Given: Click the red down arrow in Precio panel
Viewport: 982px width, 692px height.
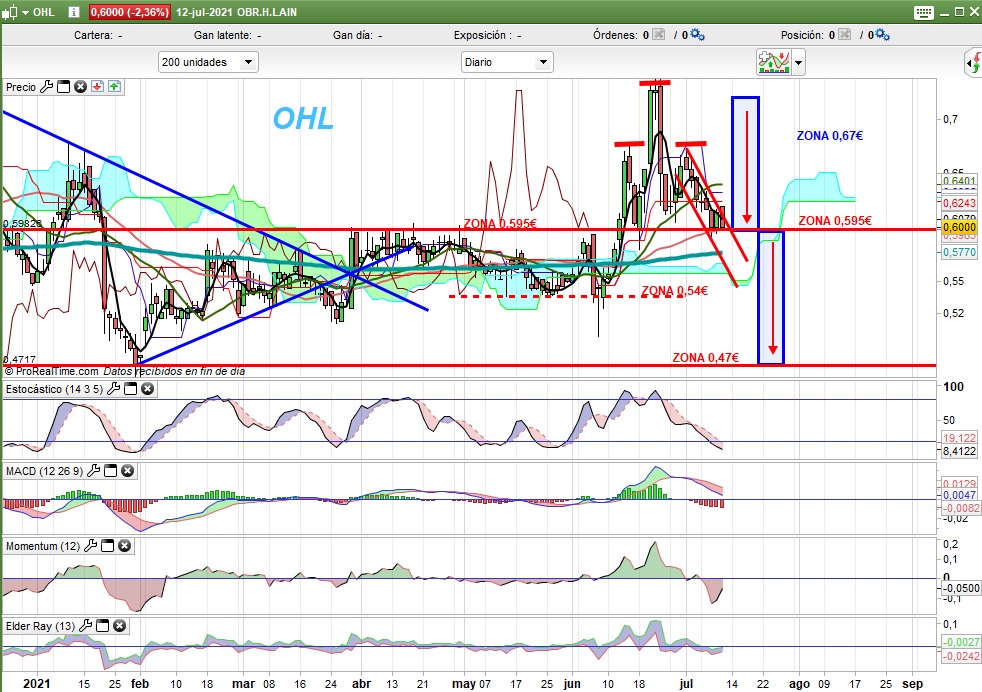Looking at the screenshot, I should (97, 86).
